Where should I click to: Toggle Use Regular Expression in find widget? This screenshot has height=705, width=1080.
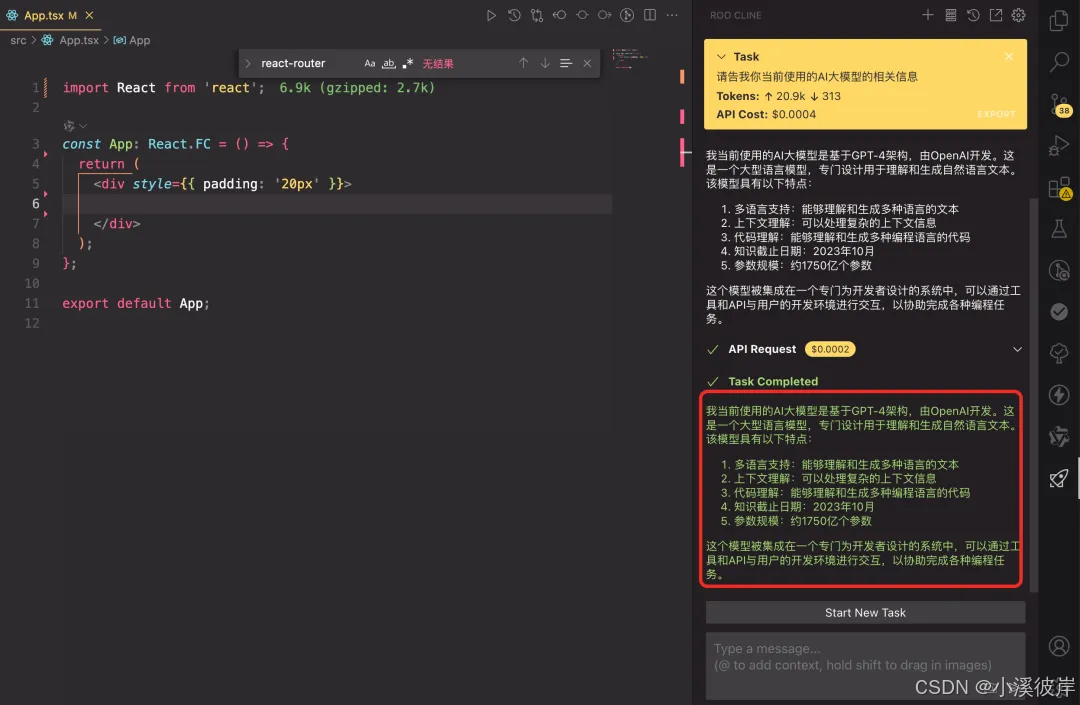pos(408,63)
